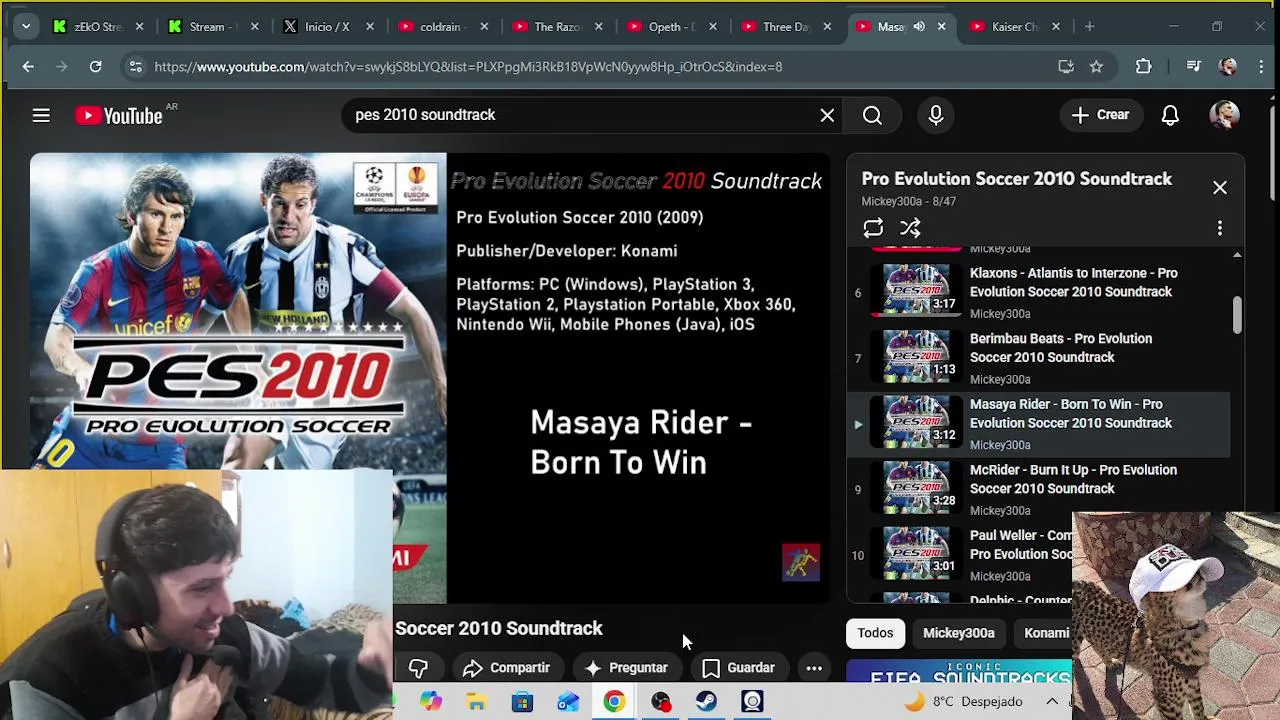
Task: Switch to the Stream Kick tab
Action: pyautogui.click(x=212, y=27)
